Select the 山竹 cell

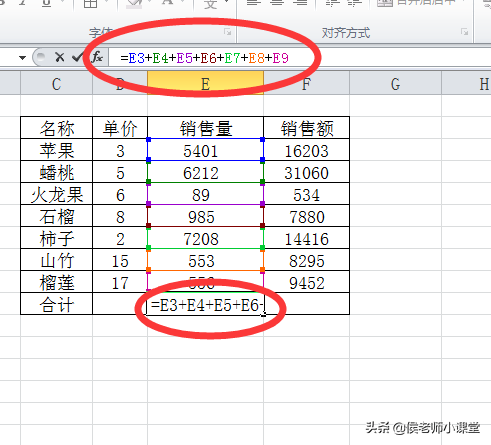pos(56,260)
